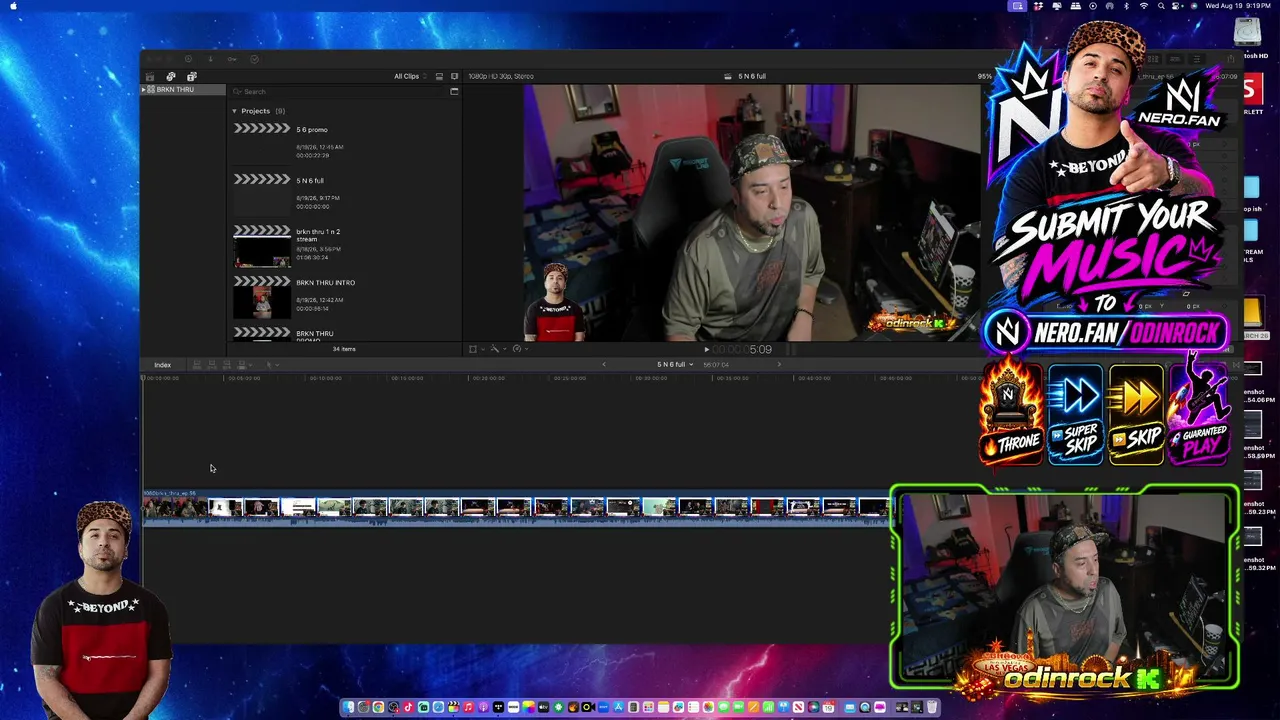Open the 5 N 6 full timeline dropdown
This screenshot has height=720, width=1280.
pyautogui.click(x=675, y=365)
